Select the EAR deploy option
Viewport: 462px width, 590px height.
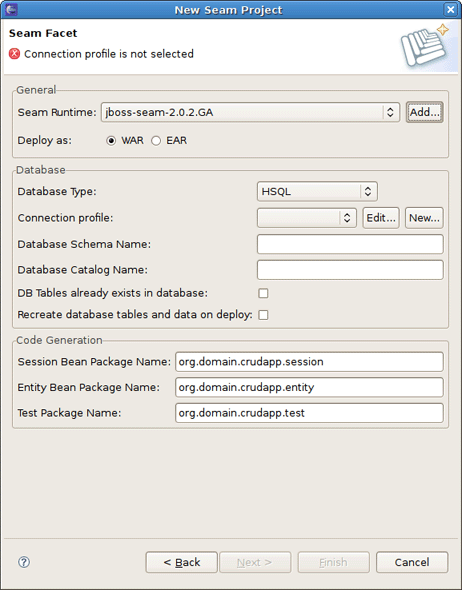coord(156,141)
